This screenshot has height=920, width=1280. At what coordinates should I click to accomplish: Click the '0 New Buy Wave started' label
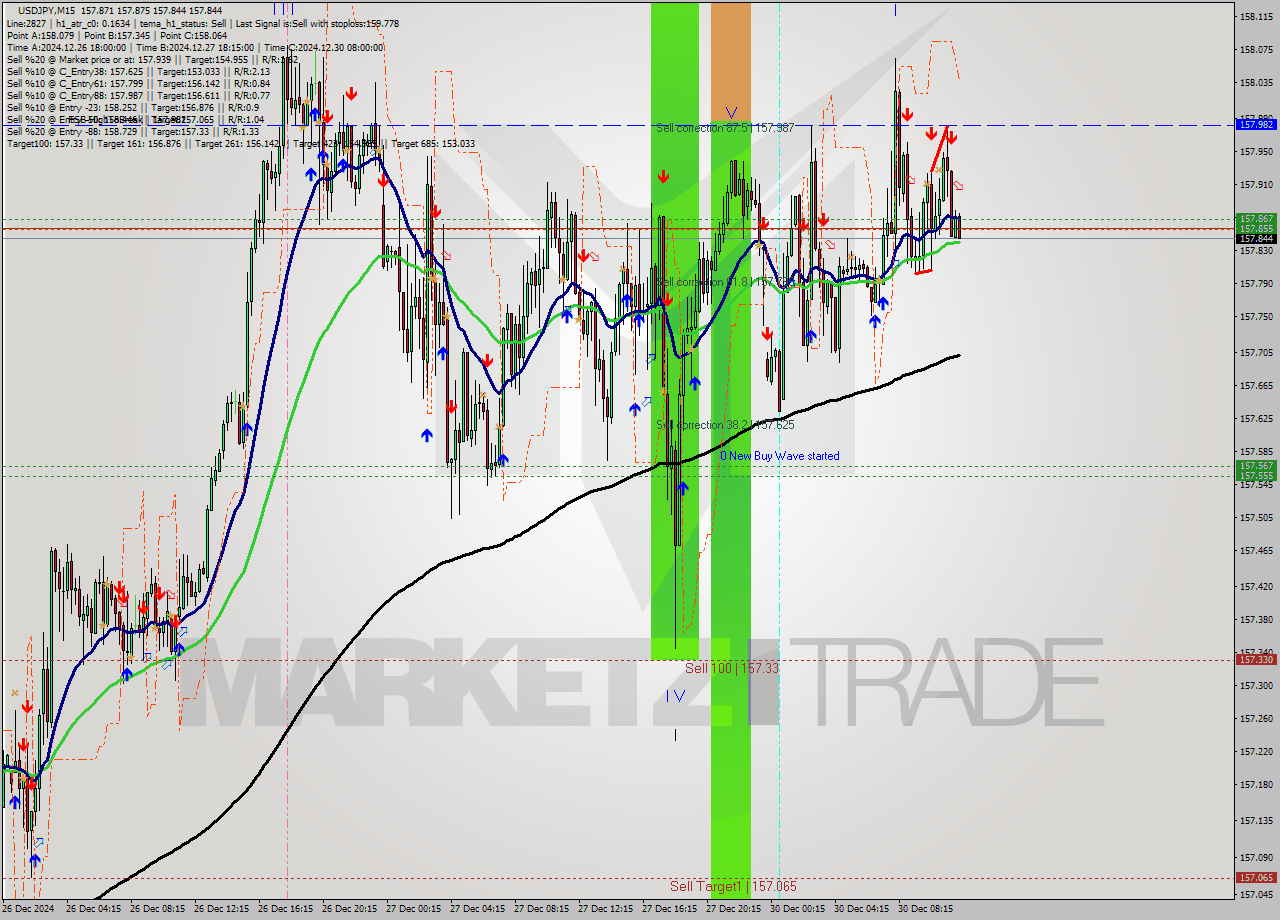780,456
